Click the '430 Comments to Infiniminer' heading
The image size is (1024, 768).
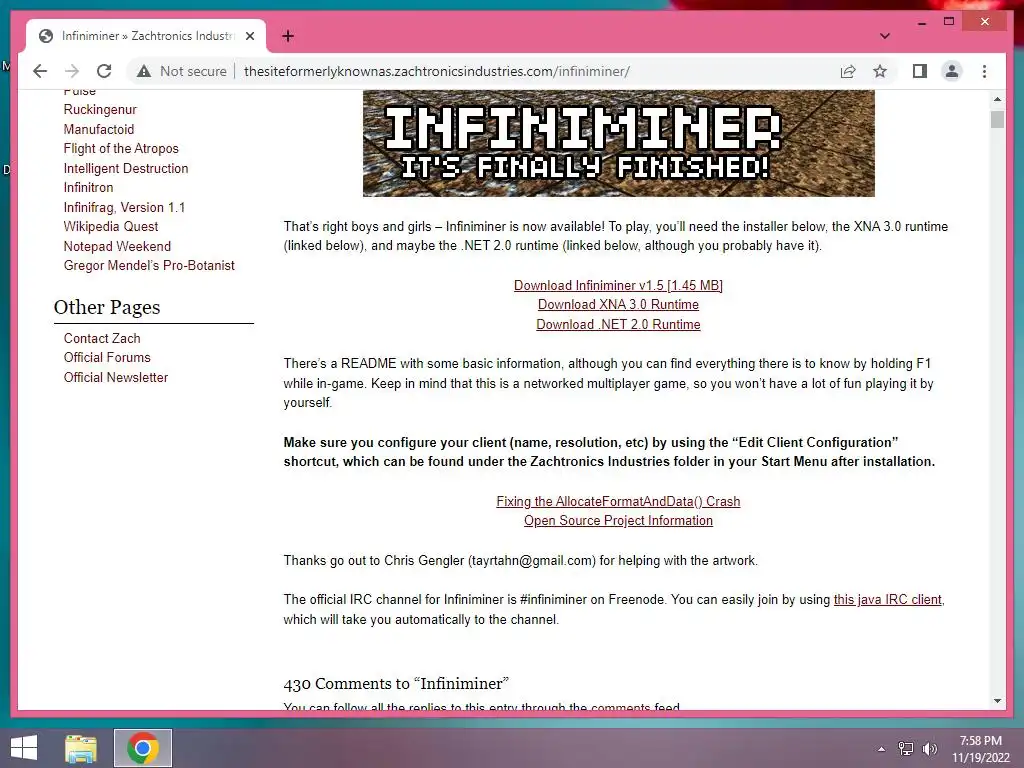click(x=396, y=684)
